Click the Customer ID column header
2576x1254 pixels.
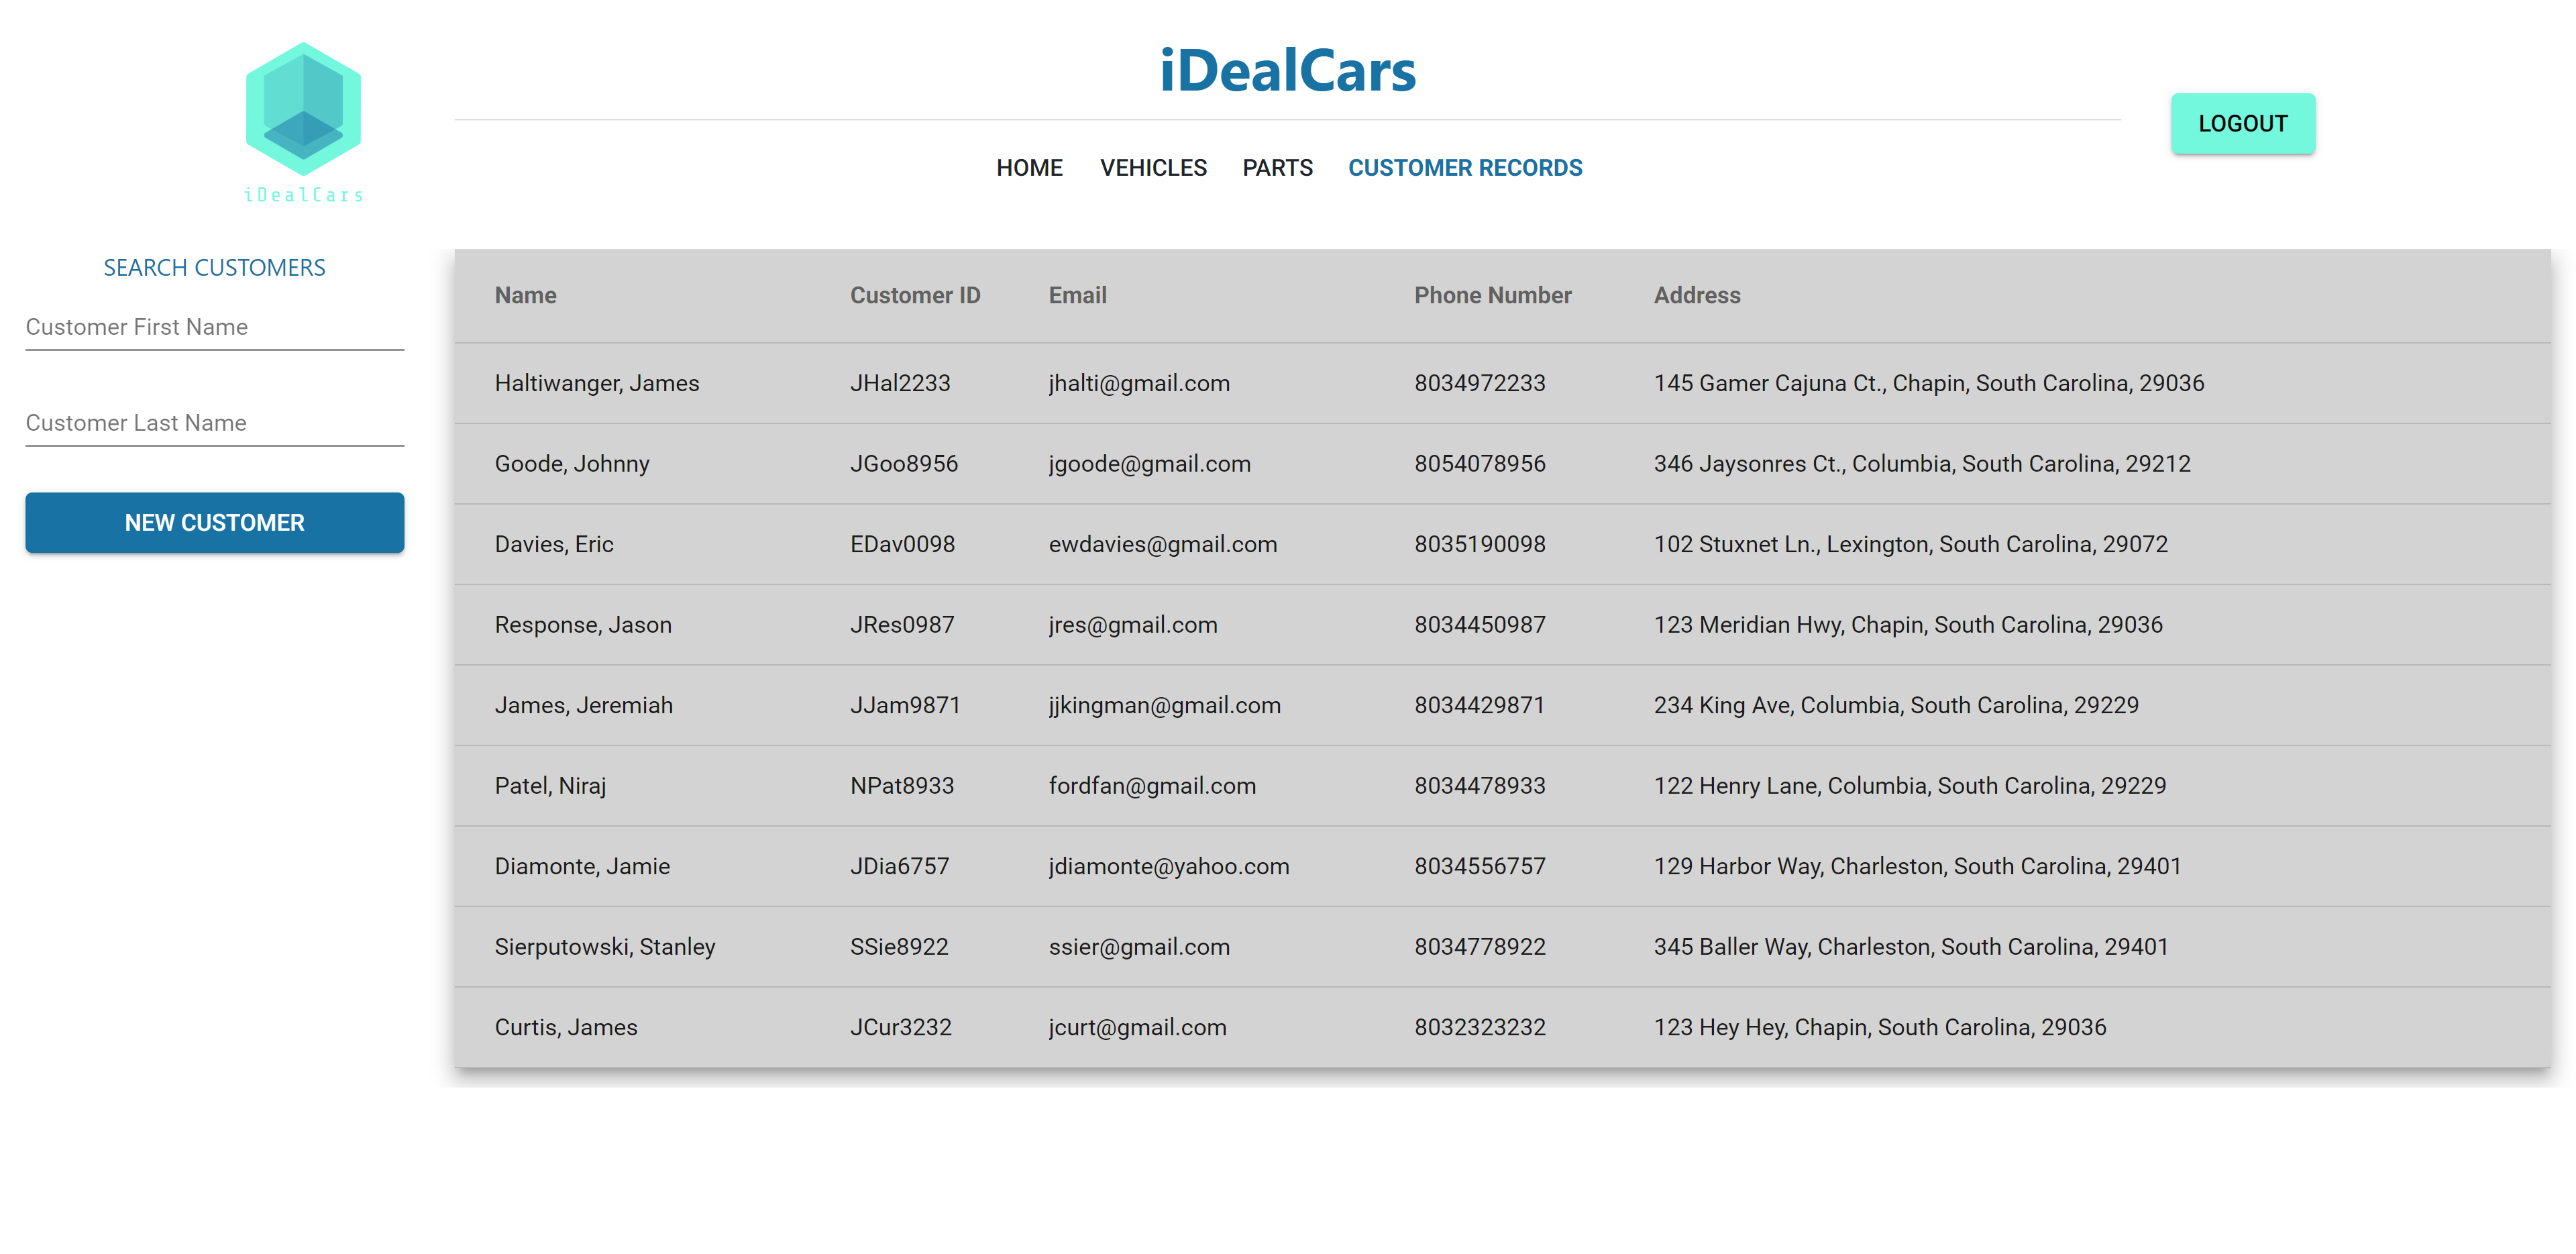[914, 295]
